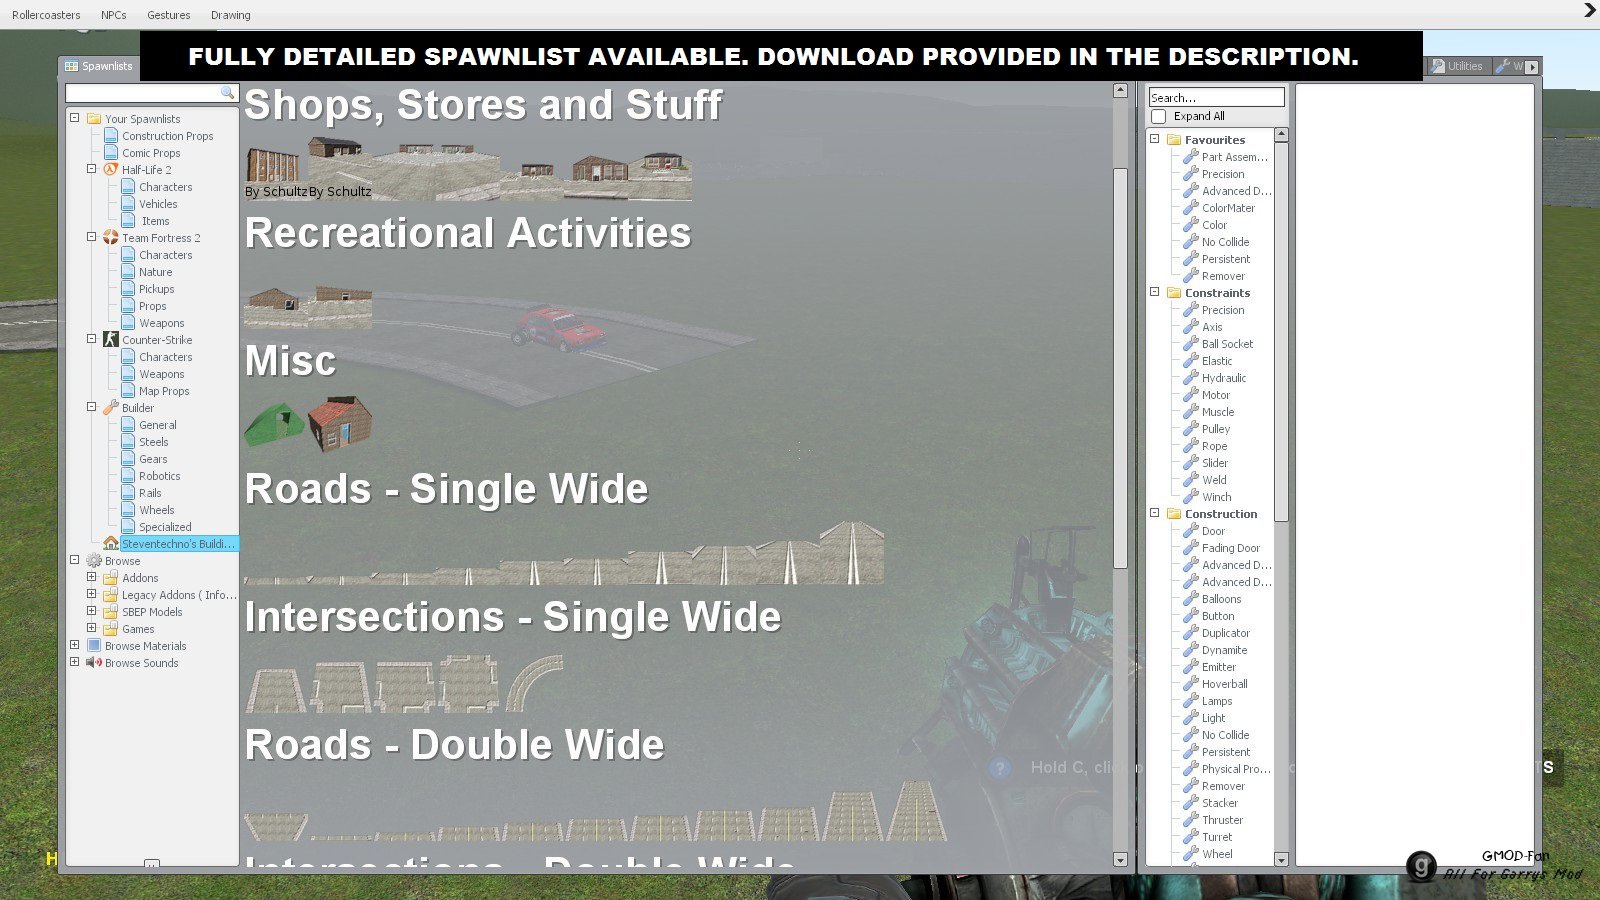Image resolution: width=1600 pixels, height=900 pixels.
Task: Click the tool list scrollbar up arrow
Action: 1281,134
